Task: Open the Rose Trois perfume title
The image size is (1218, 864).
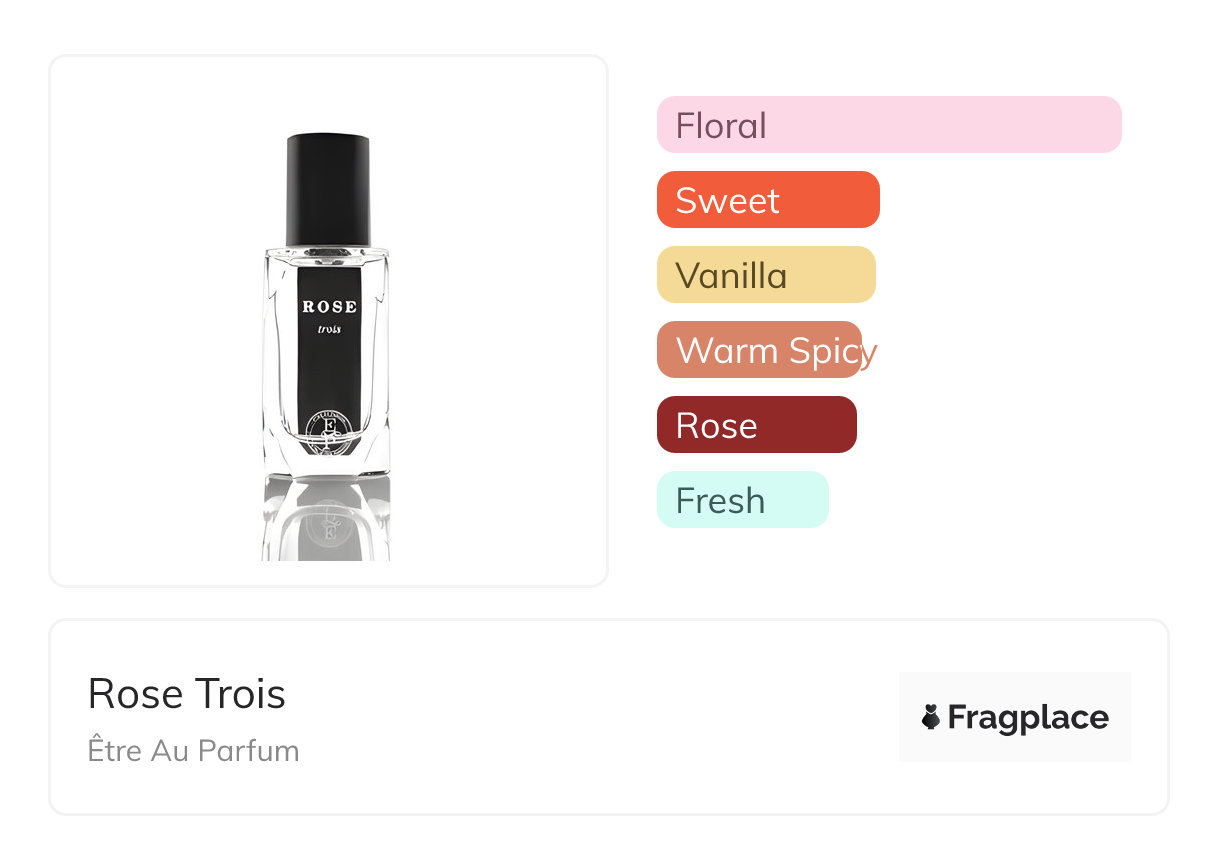Action: [187, 694]
